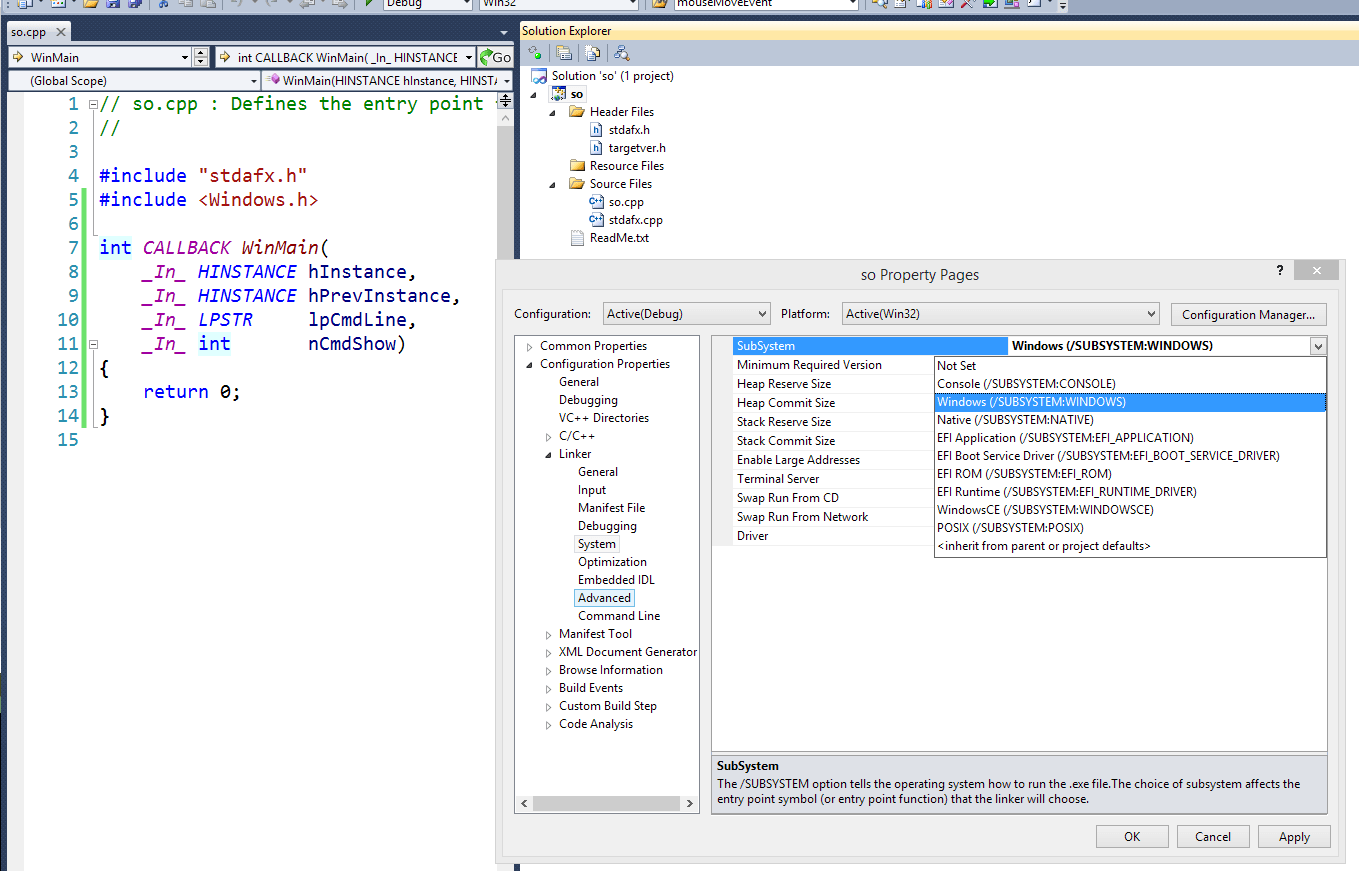This screenshot has width=1359, height=871.
Task: Expand the C/C++ properties node
Action: [x=548, y=436]
